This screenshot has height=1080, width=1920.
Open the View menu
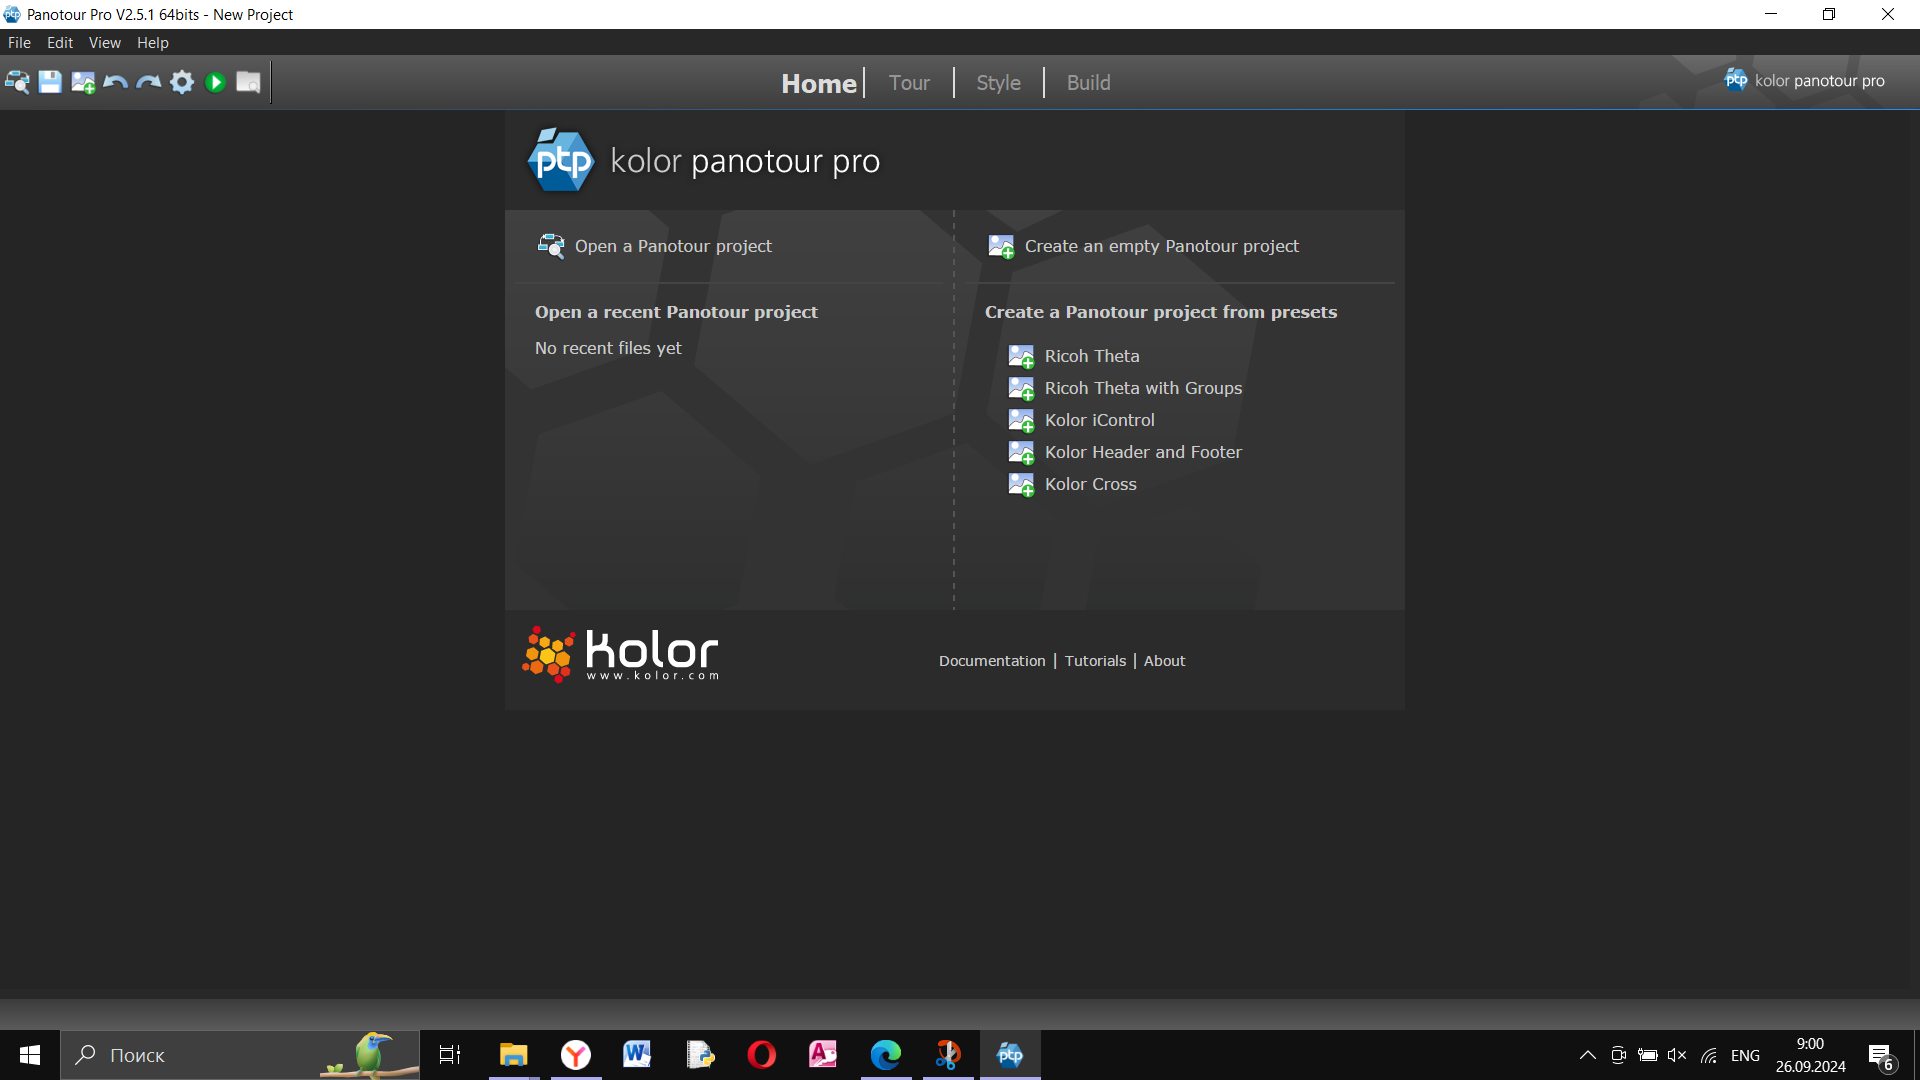click(104, 43)
